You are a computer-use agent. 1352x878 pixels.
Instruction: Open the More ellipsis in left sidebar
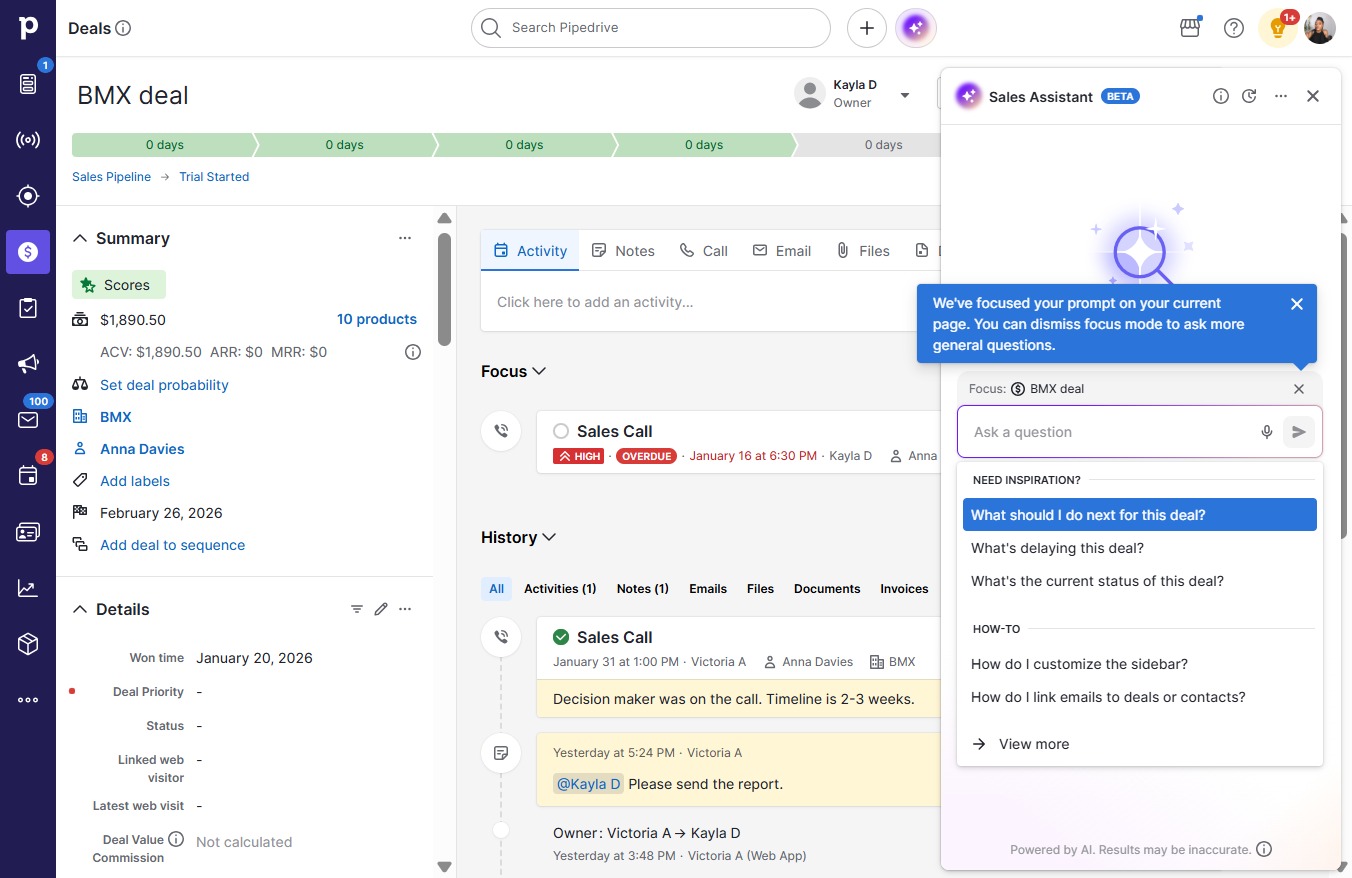coord(28,700)
